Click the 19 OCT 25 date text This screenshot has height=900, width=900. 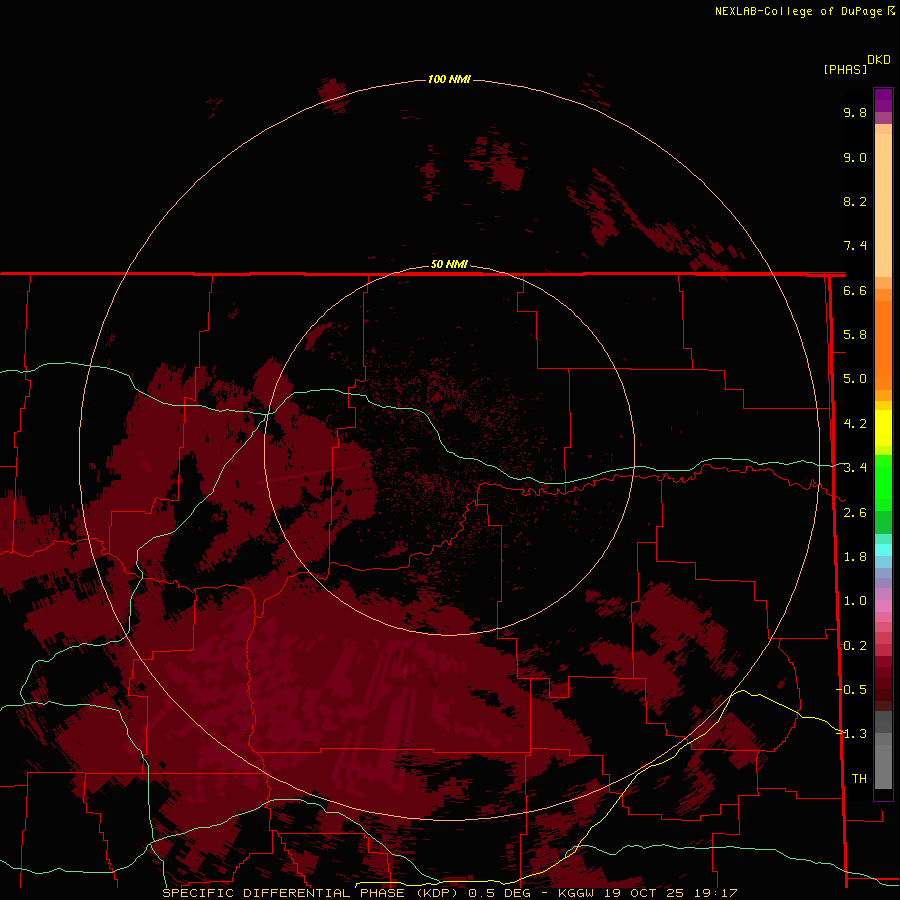point(642,893)
